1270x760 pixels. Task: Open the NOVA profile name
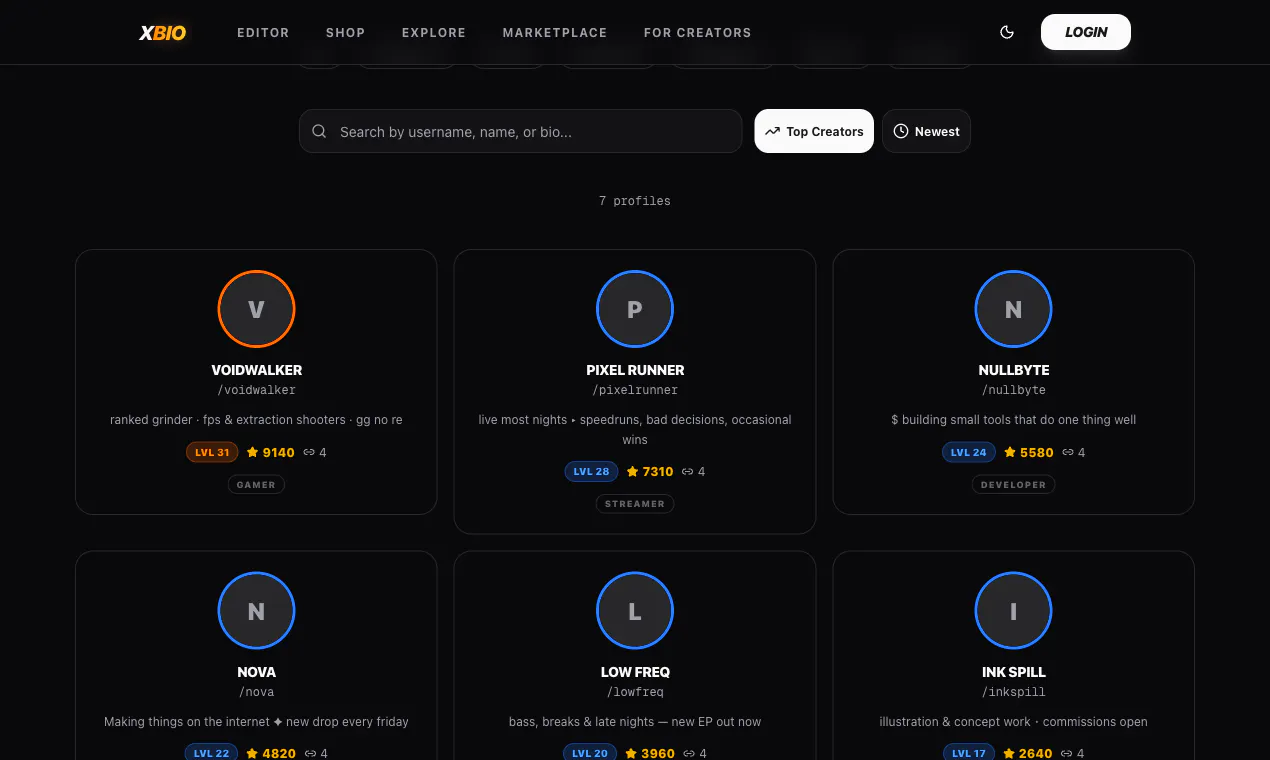click(x=256, y=672)
